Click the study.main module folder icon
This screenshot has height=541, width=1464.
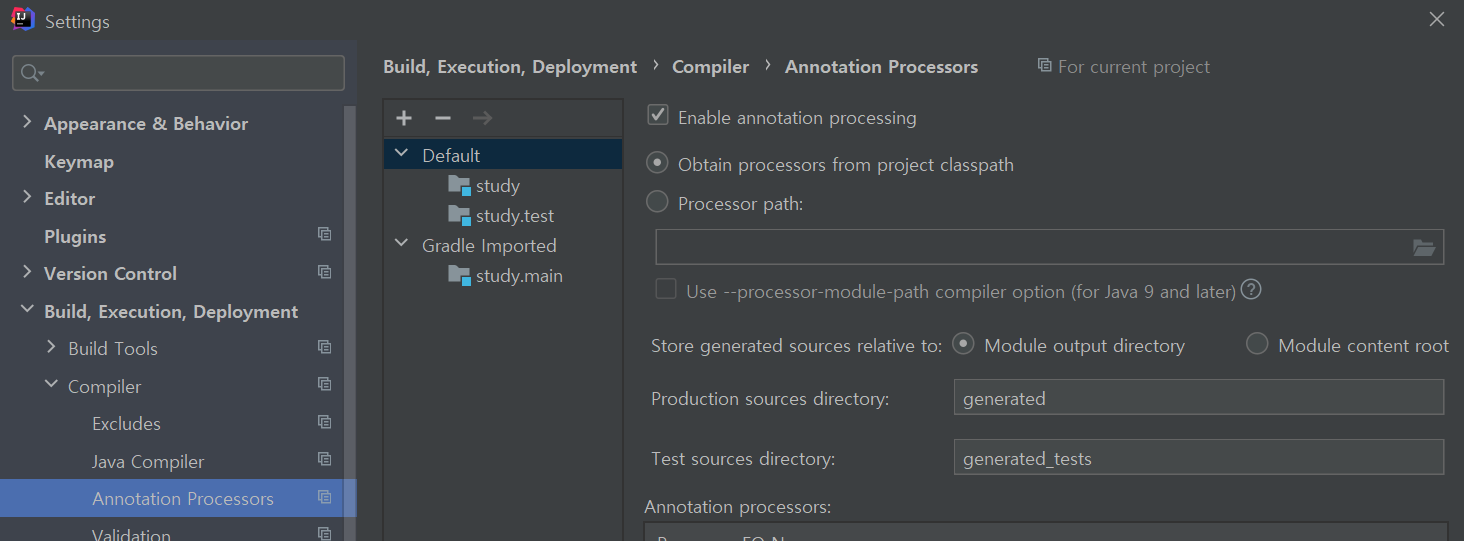click(459, 275)
